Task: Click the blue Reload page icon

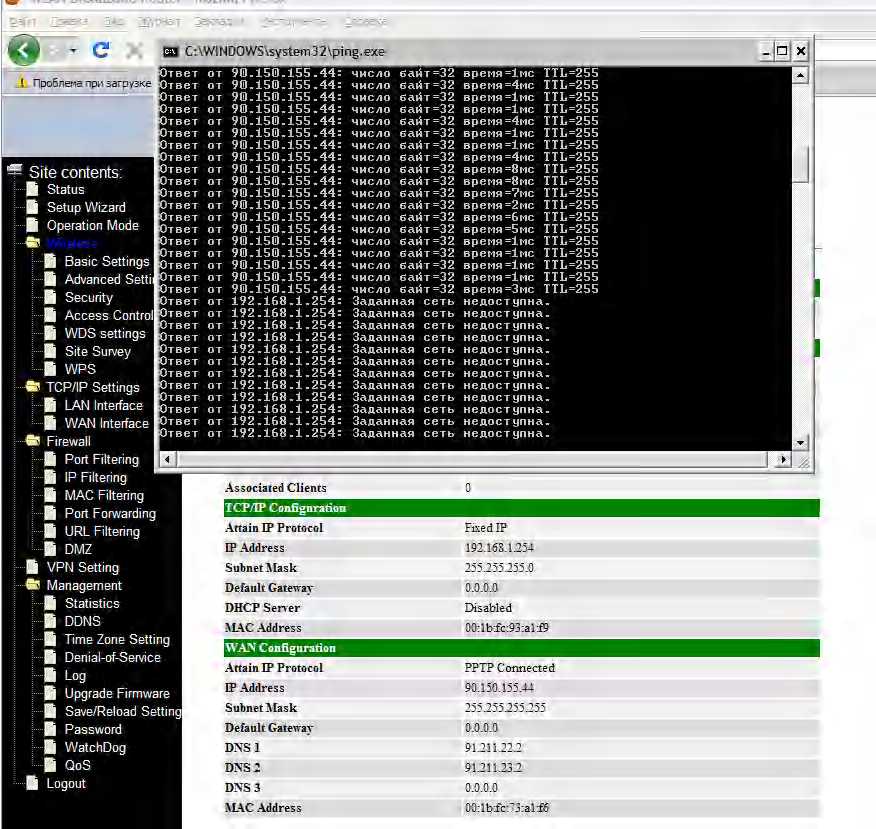Action: click(100, 50)
